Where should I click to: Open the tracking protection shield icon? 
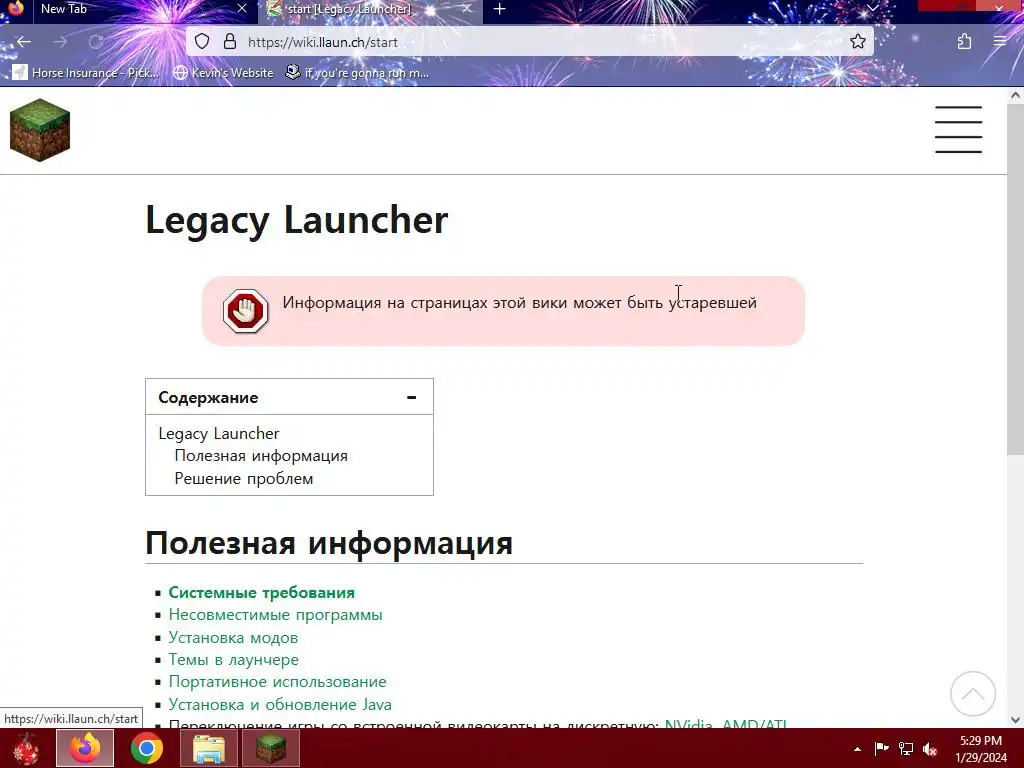coord(202,42)
